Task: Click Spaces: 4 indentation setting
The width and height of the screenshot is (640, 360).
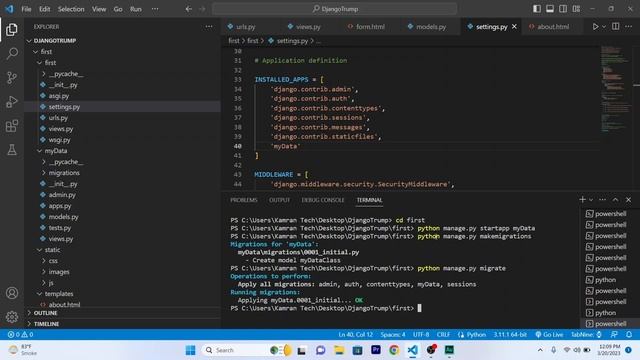Action: point(393,334)
